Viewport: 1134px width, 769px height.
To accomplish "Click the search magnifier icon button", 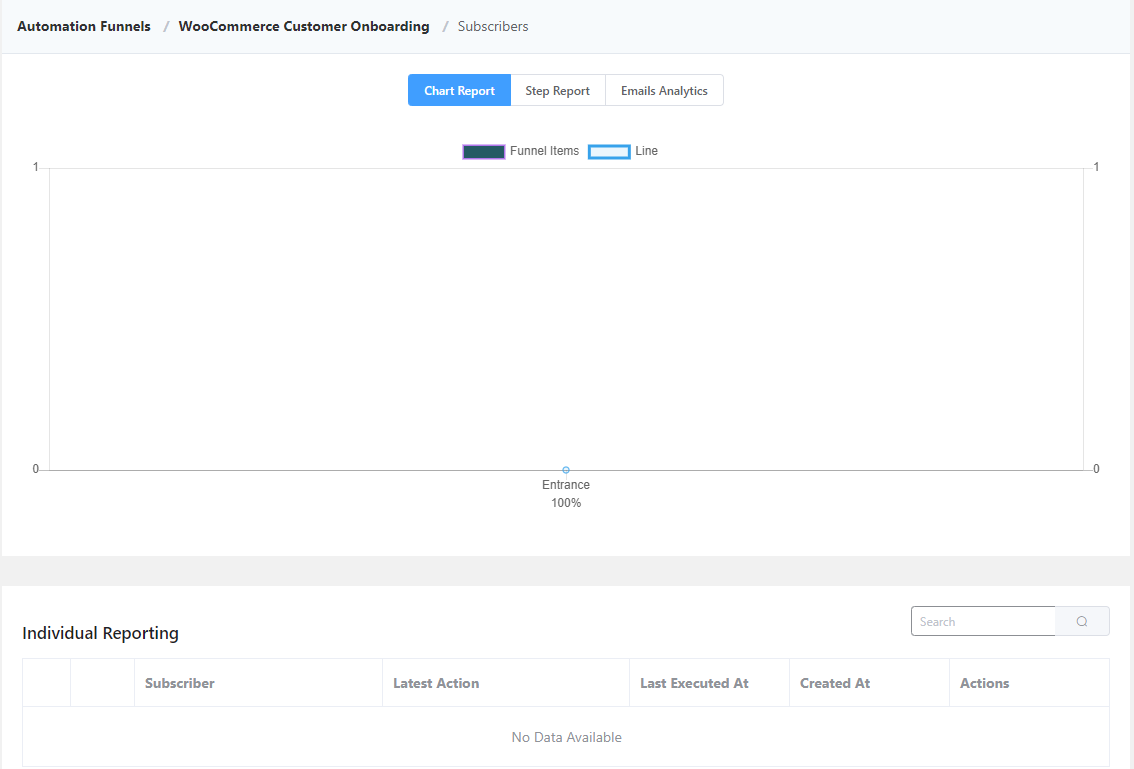I will (x=1082, y=621).
